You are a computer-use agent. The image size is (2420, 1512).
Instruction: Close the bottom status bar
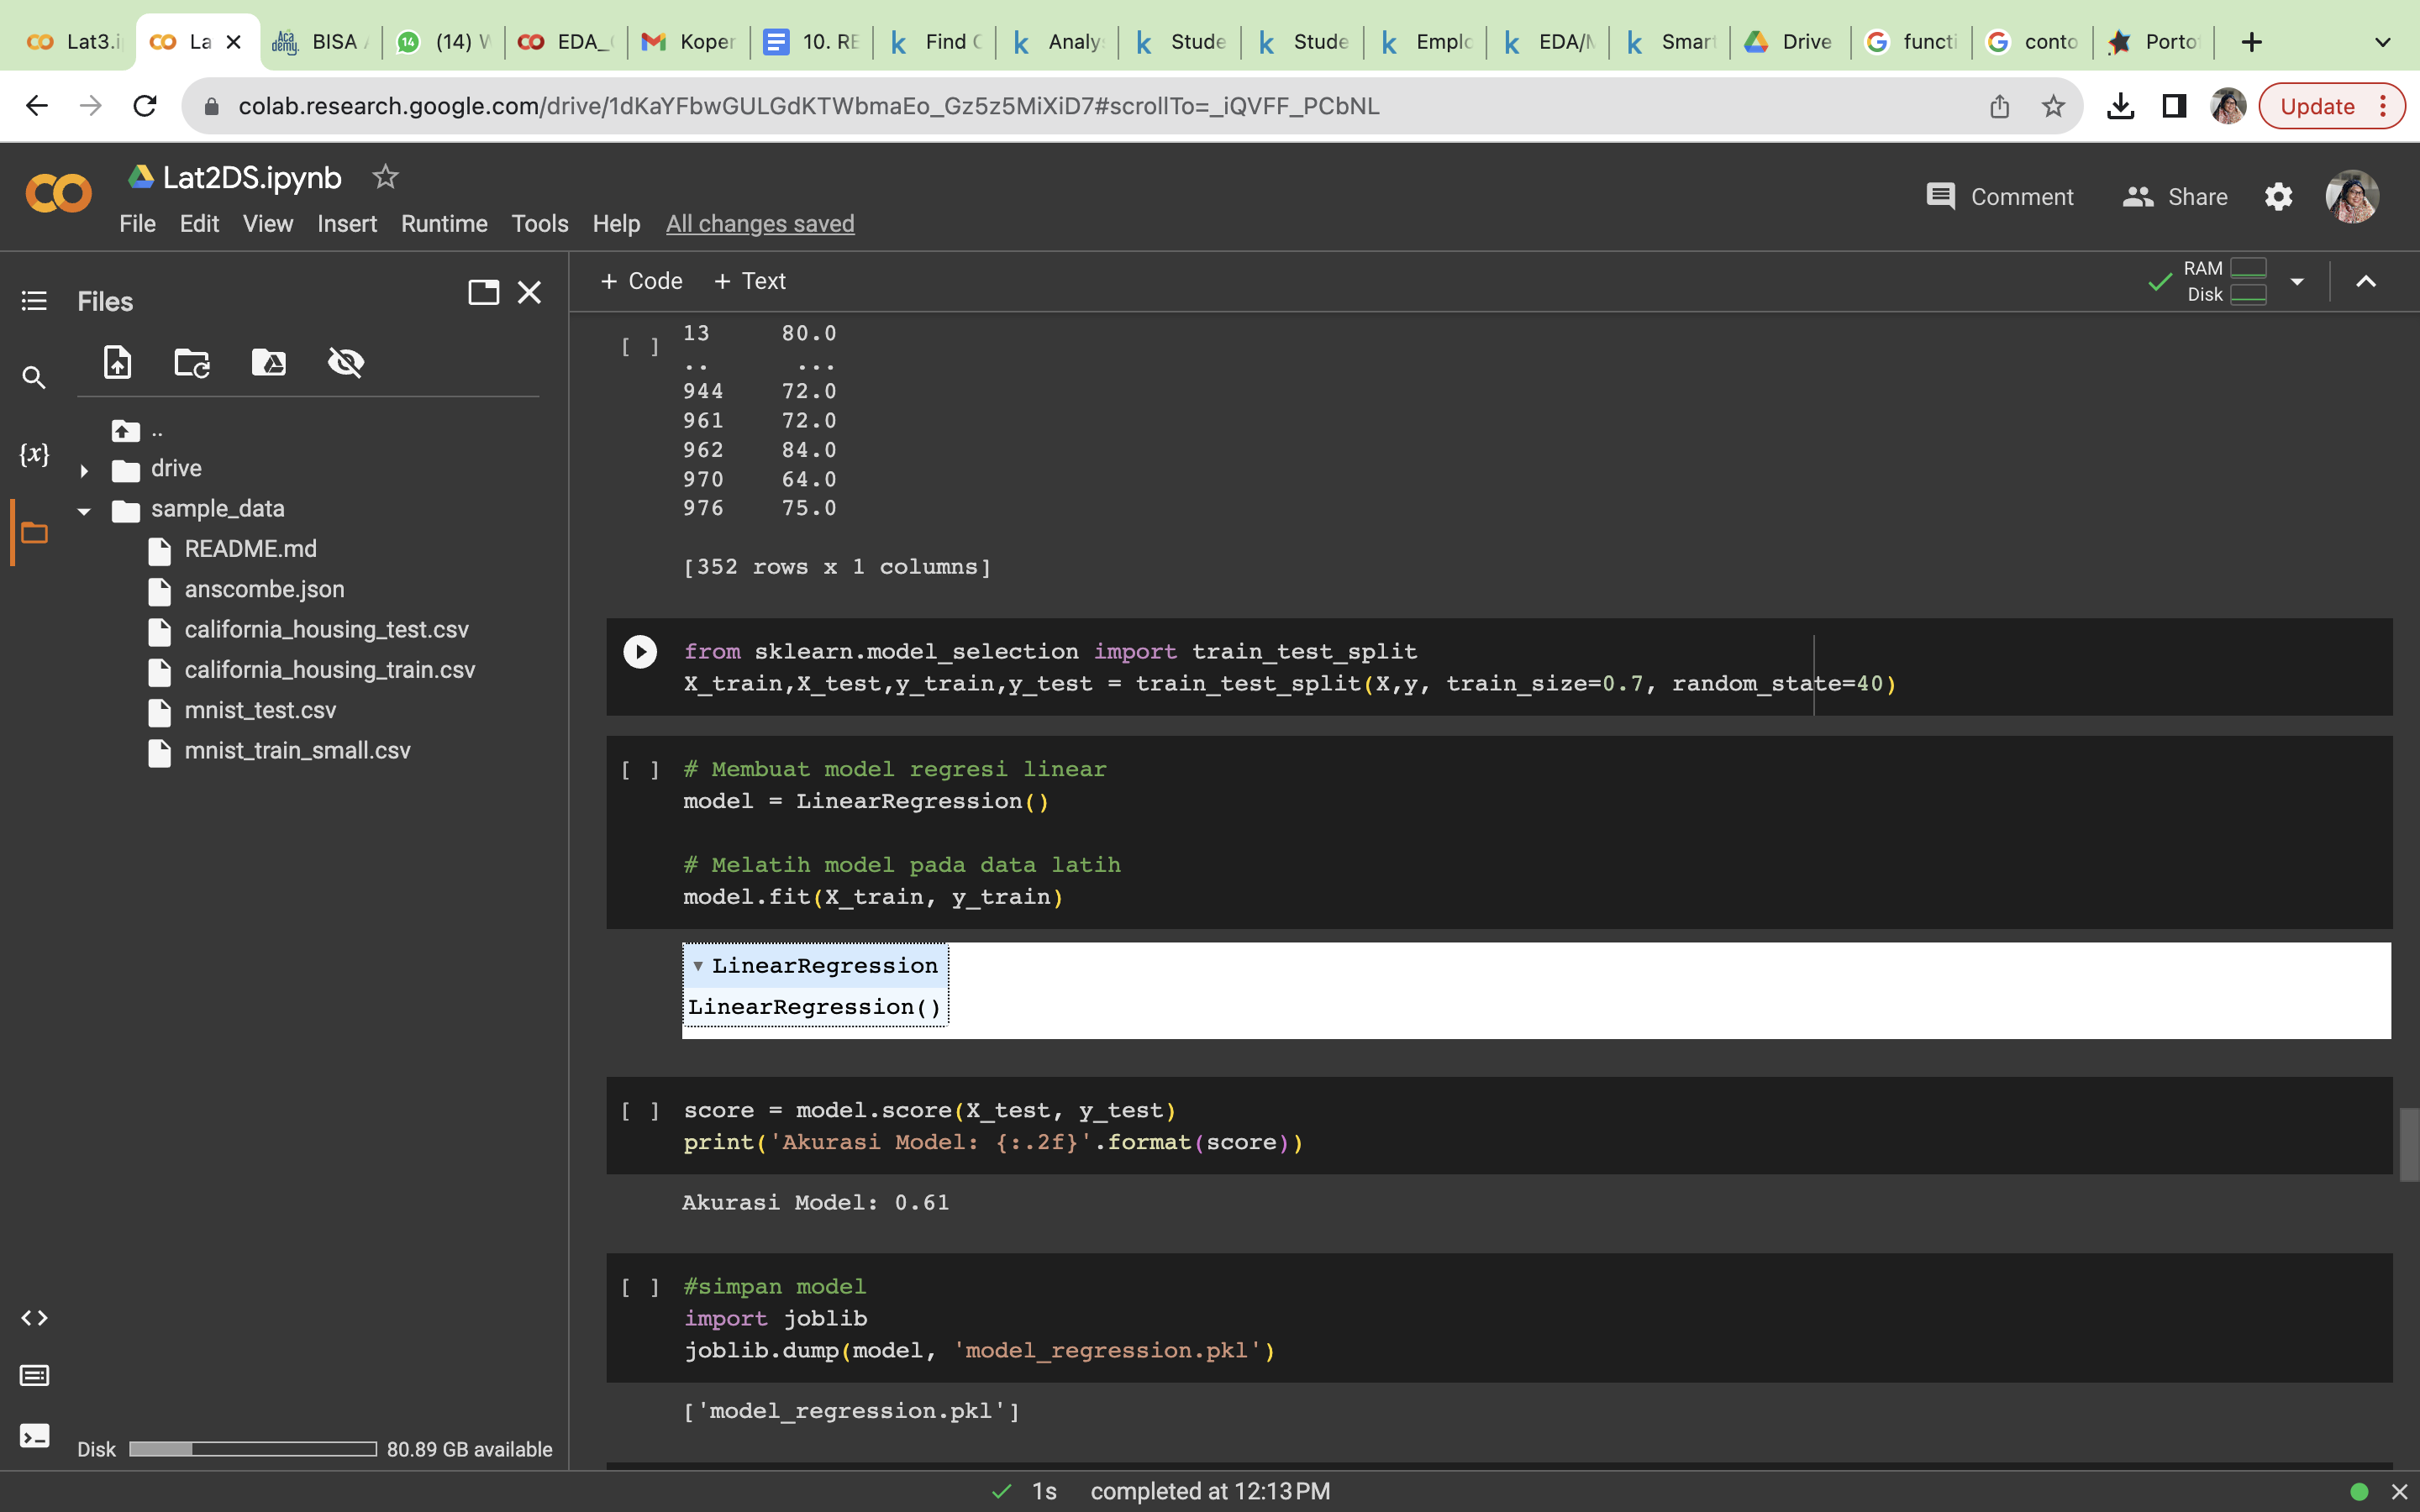2399,1492
